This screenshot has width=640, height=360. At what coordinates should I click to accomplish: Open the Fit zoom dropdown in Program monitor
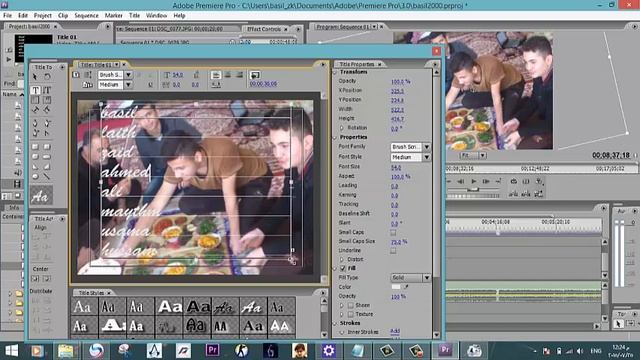(483, 156)
